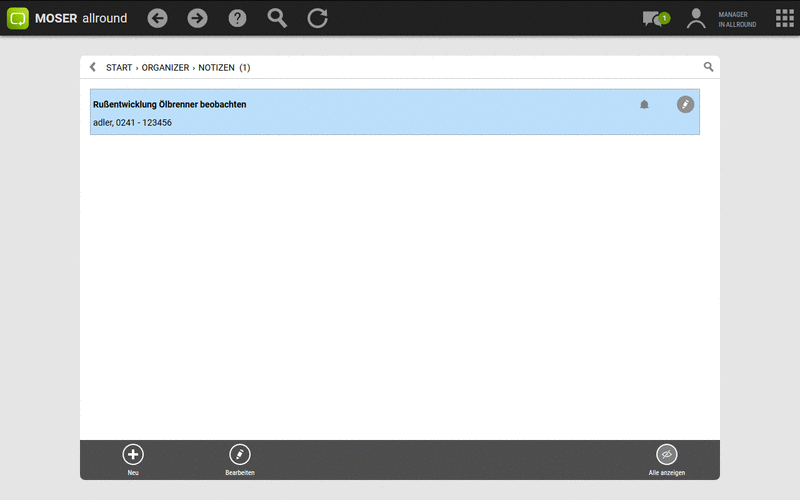Go to START breadcrumb
This screenshot has height=500, width=800.
click(119, 67)
